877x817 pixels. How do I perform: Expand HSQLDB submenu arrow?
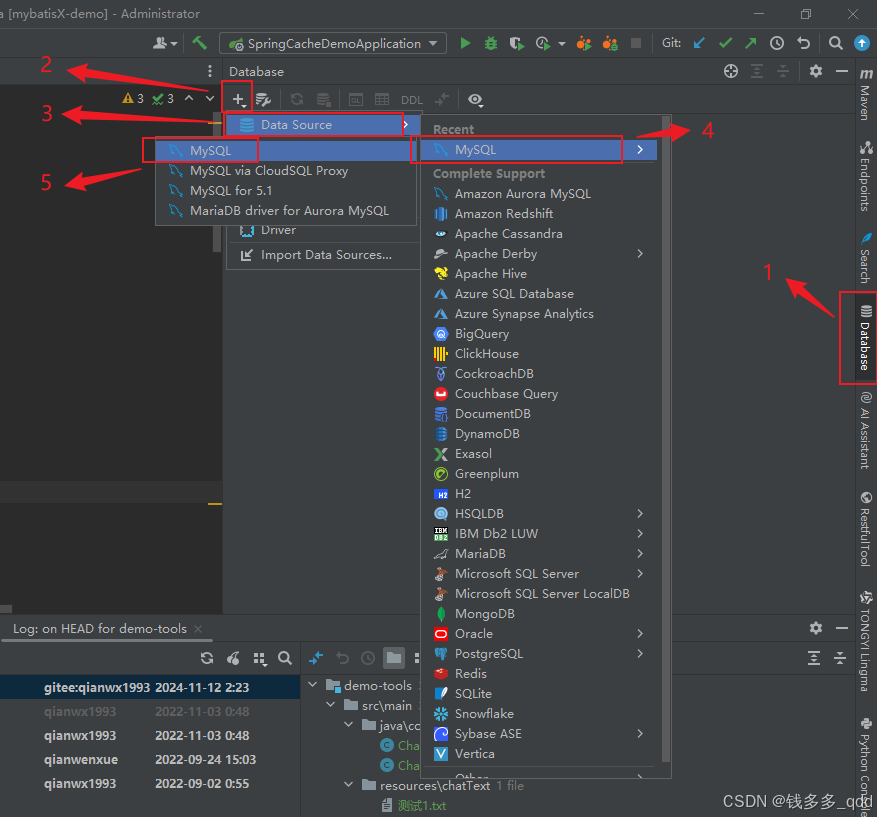pyautogui.click(x=640, y=513)
